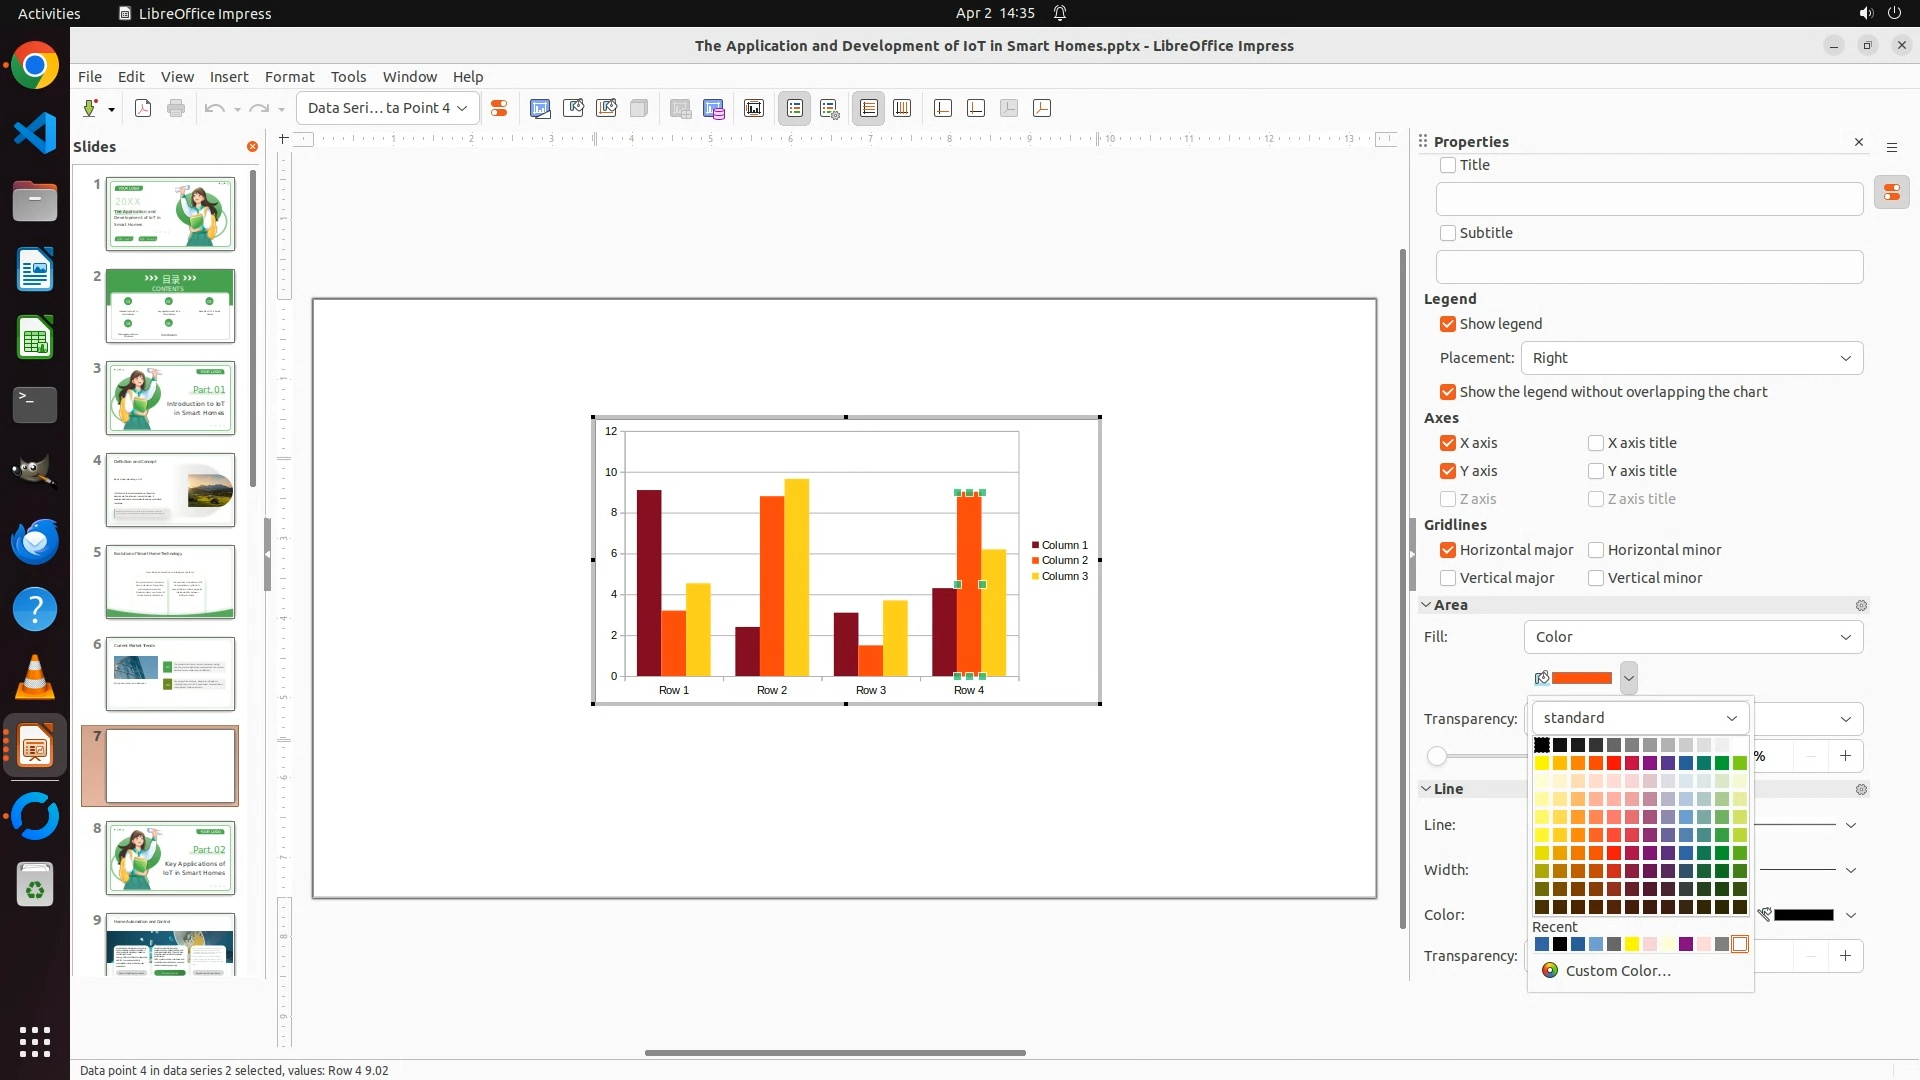Open the Format menu
The width and height of the screenshot is (1920, 1080).
(x=289, y=77)
